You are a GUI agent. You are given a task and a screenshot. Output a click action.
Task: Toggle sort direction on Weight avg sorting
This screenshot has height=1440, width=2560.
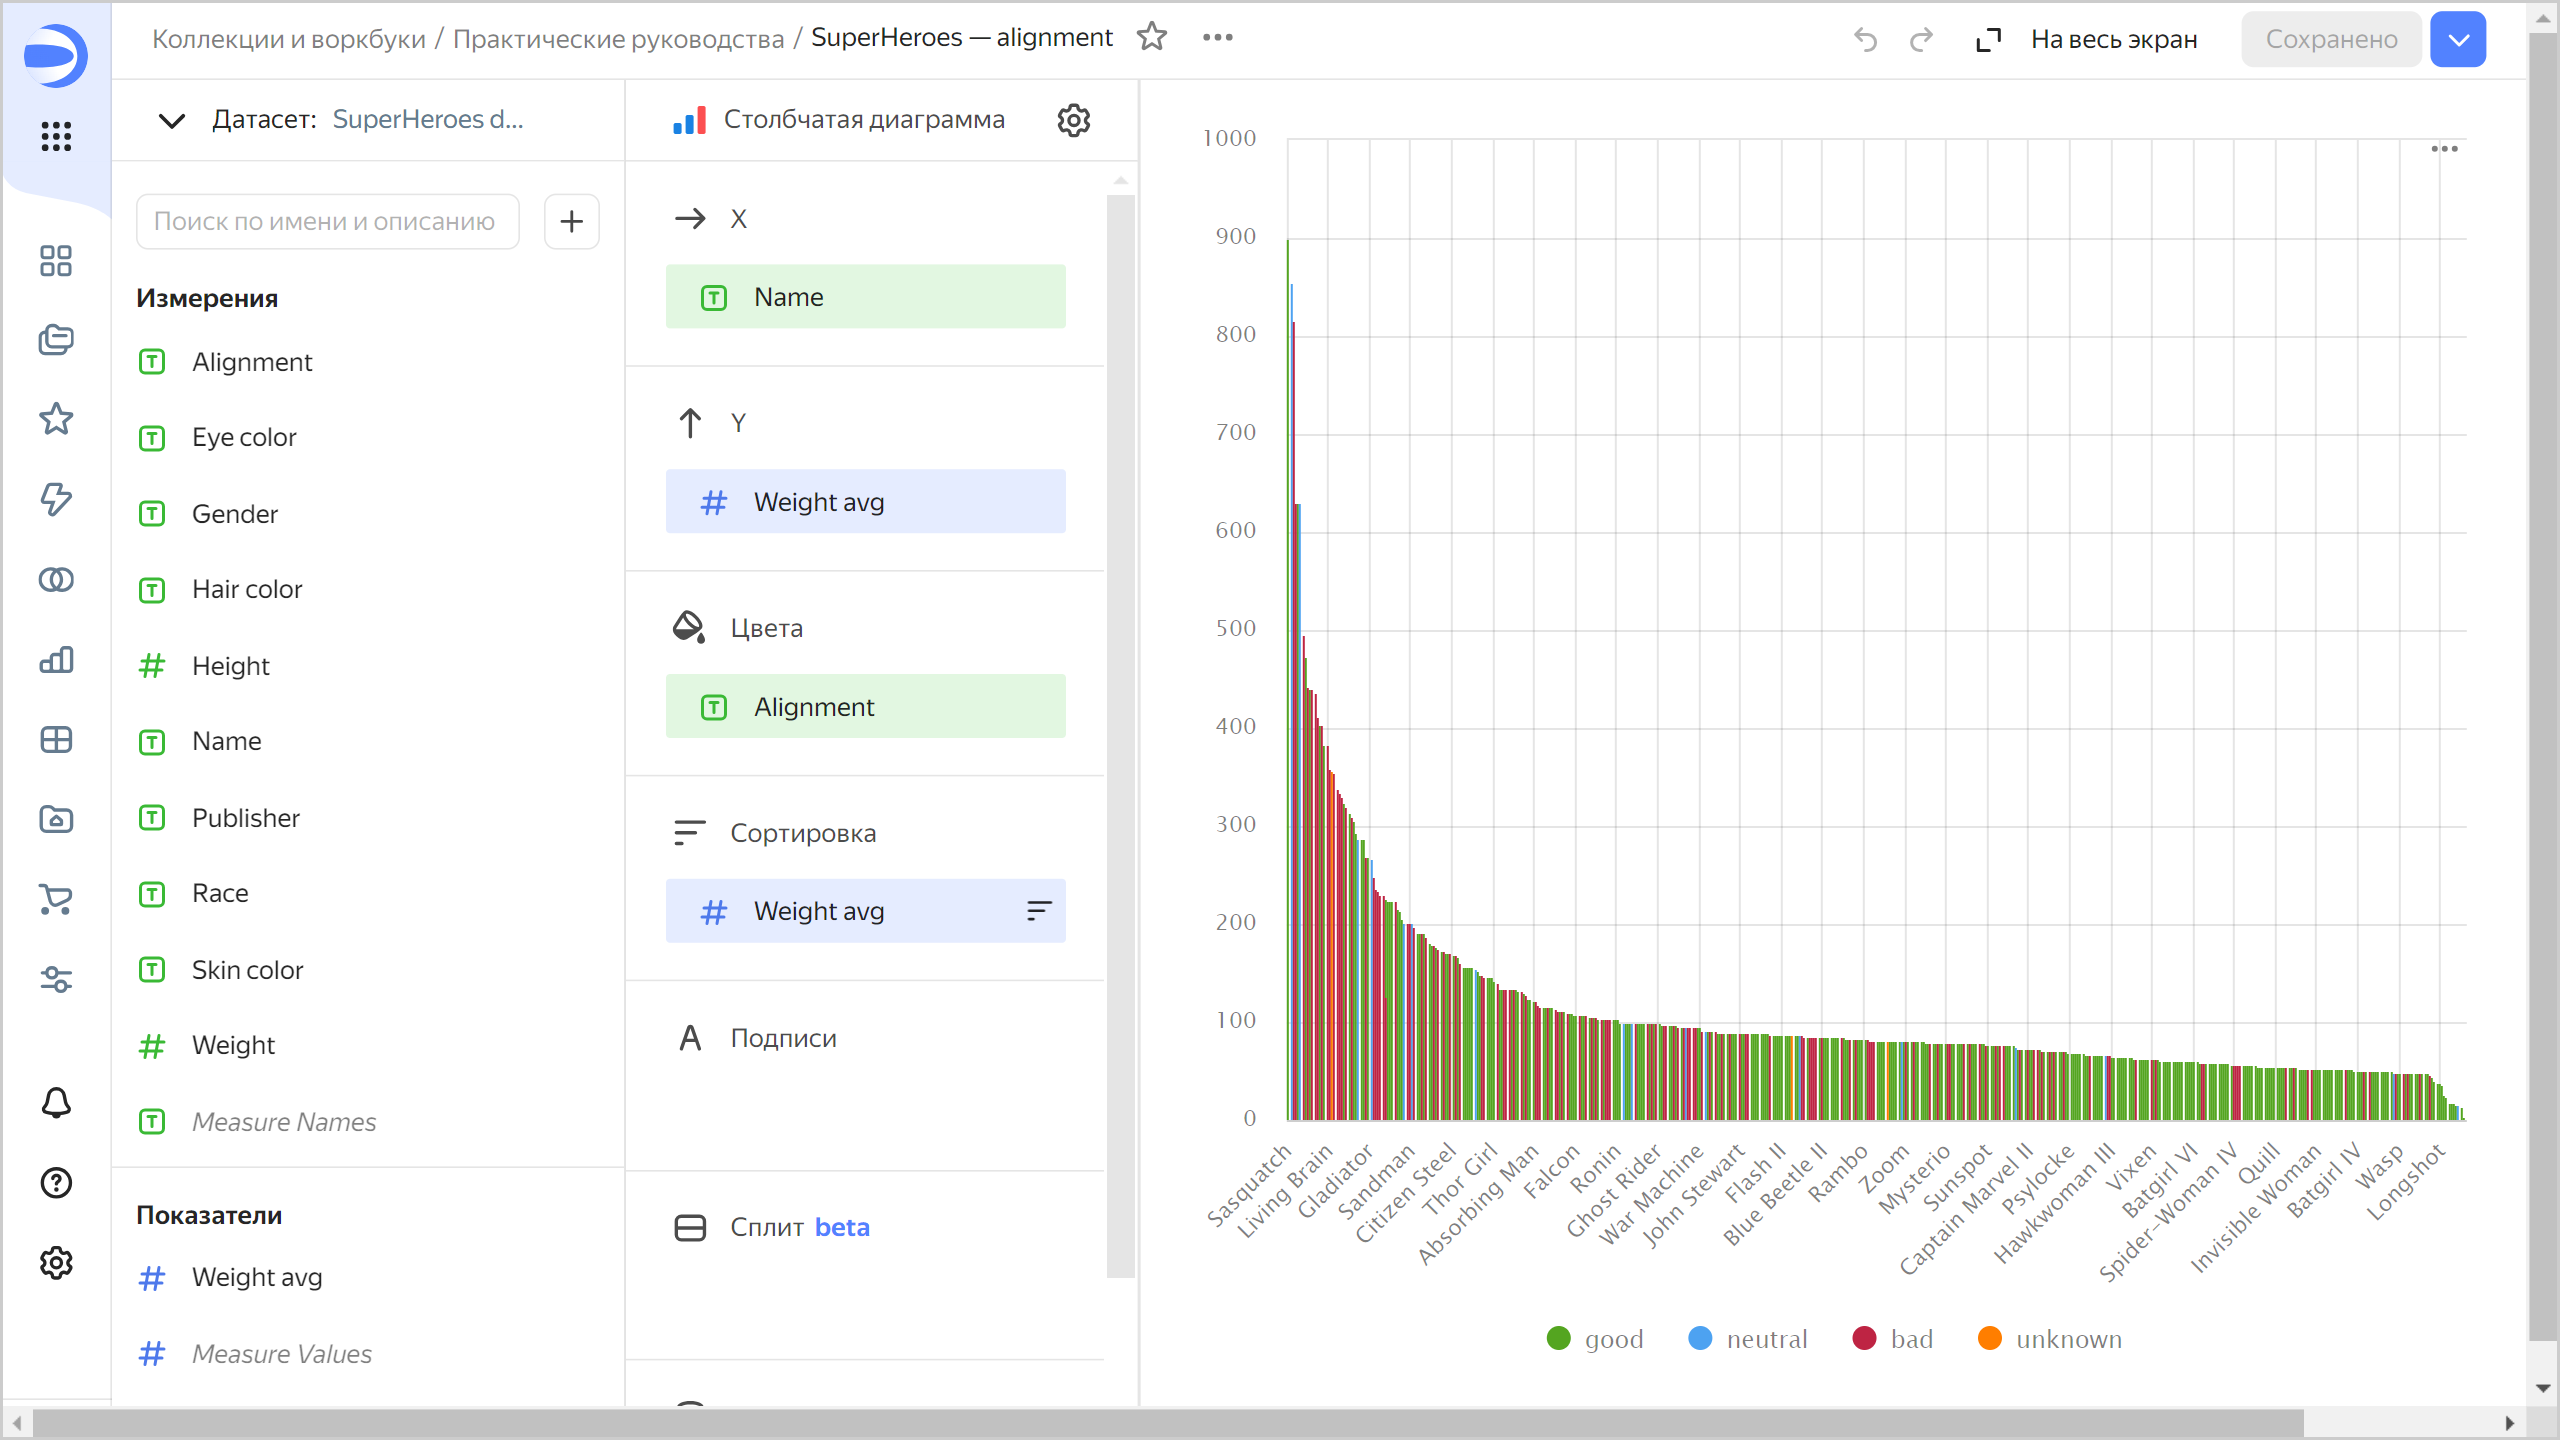[x=1039, y=911]
